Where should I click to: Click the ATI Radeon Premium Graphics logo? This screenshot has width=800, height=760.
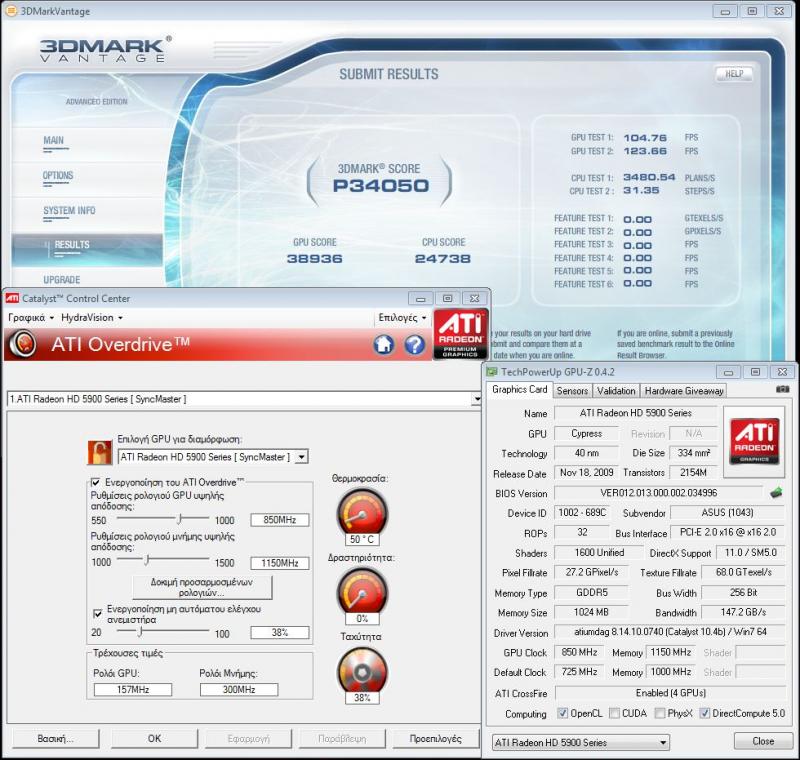(x=461, y=335)
